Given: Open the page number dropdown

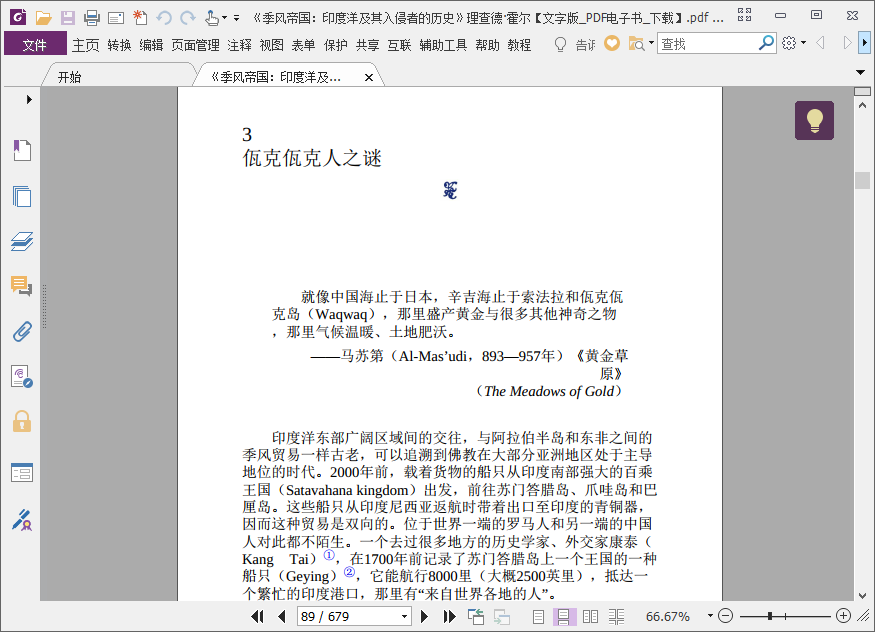Looking at the screenshot, I should coord(405,616).
